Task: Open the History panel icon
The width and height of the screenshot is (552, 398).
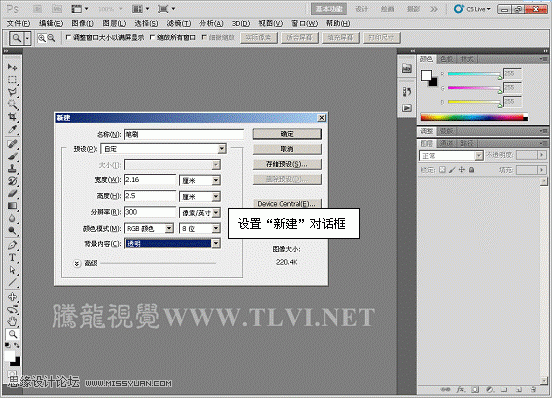Action: coord(407,92)
